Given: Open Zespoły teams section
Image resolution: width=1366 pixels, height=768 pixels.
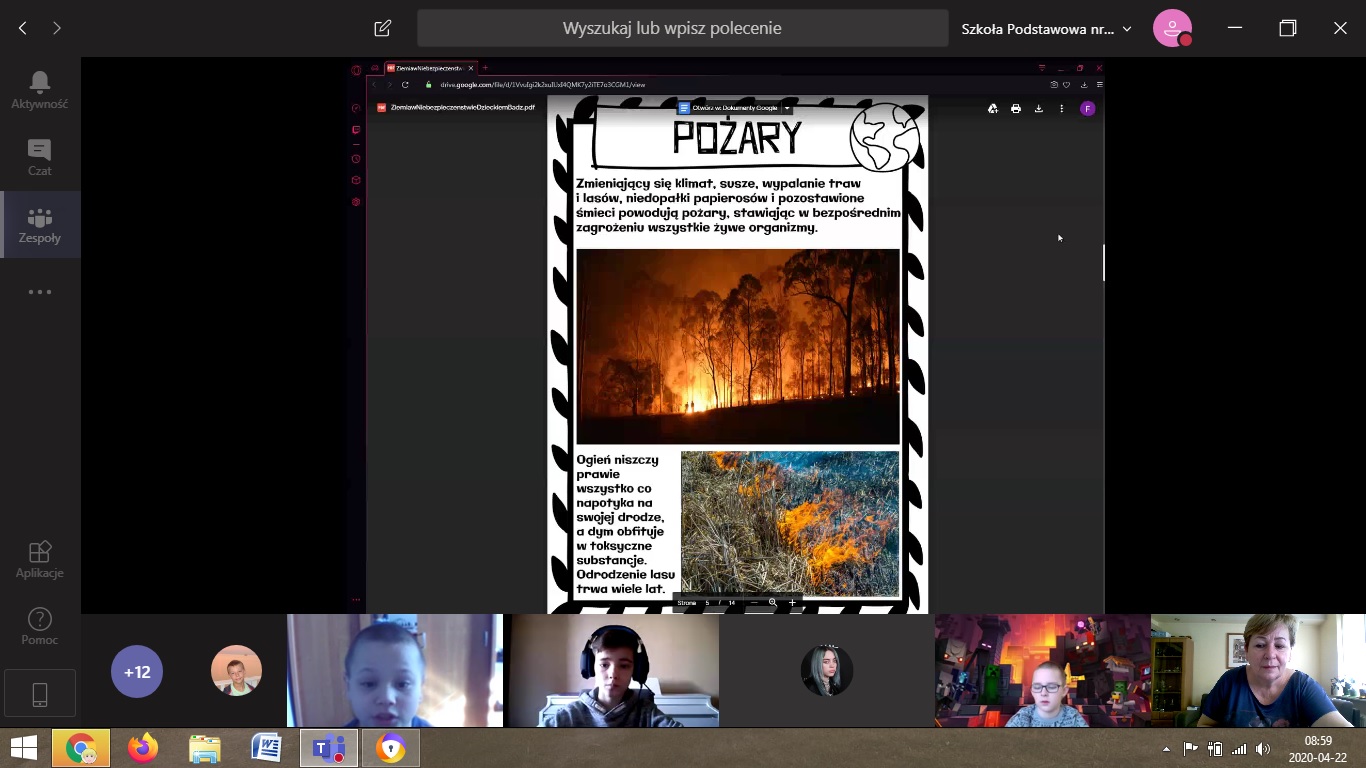Looking at the screenshot, I should (40, 225).
